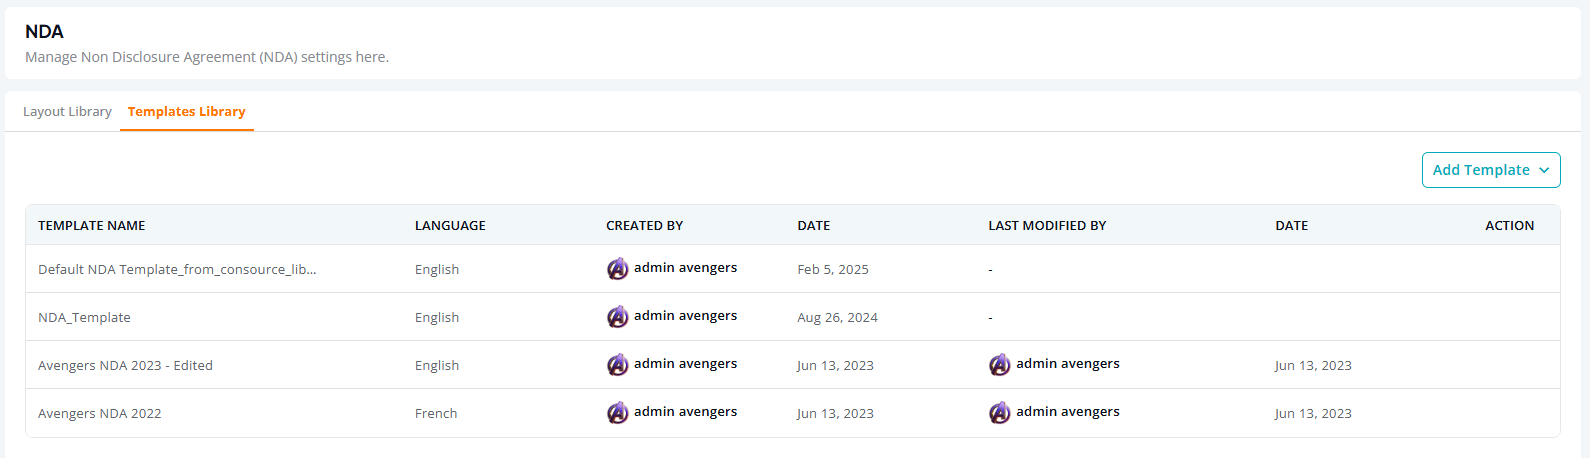The image size is (1590, 458).
Task: Click the LAST MODIFIED BY column header
Action: [x=1047, y=226]
